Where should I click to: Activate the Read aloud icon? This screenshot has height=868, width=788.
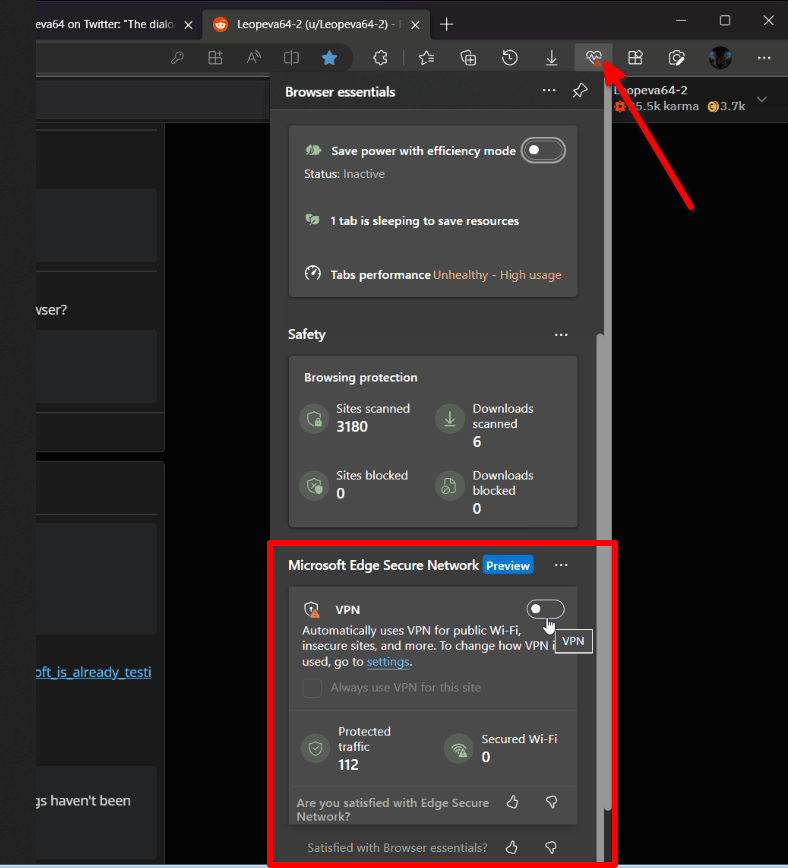coord(253,58)
